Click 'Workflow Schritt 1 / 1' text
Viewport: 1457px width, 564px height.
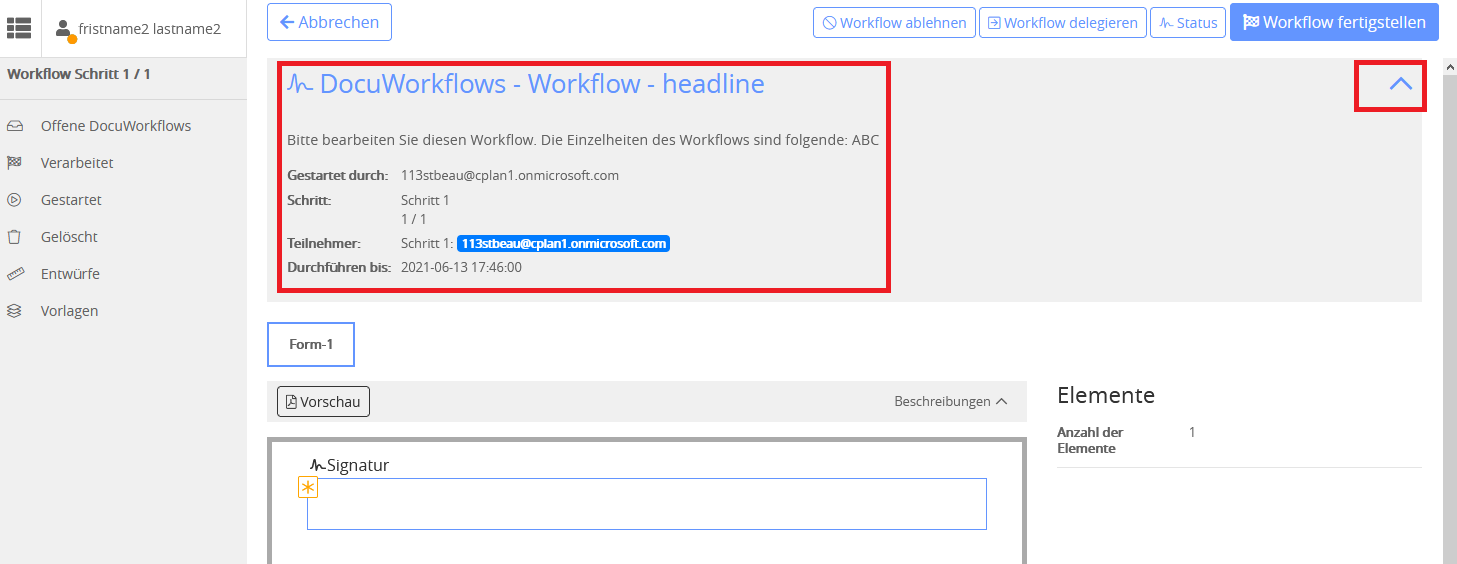tap(79, 74)
